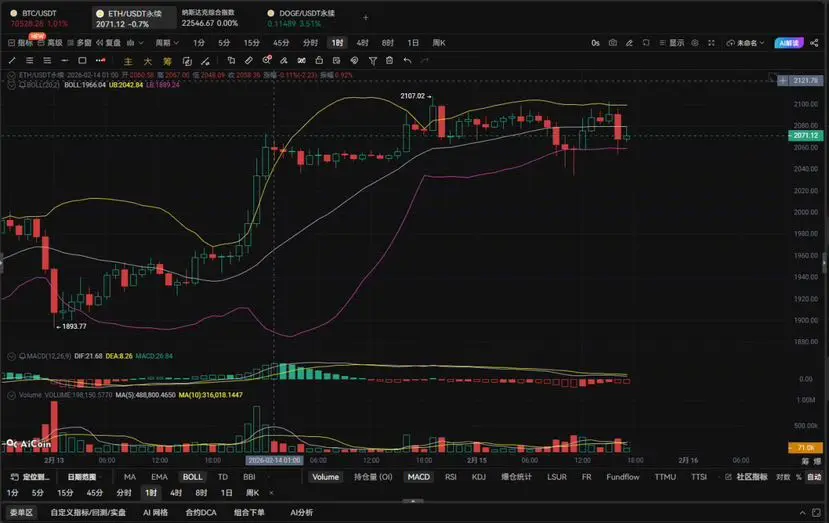Click the eye hide drawings icon
The width and height of the screenshot is (829, 523).
pos(354,61)
